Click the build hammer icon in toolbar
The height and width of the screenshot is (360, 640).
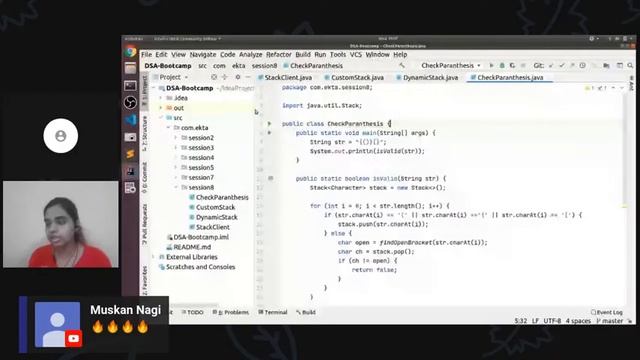pyautogui.click(x=402, y=65)
